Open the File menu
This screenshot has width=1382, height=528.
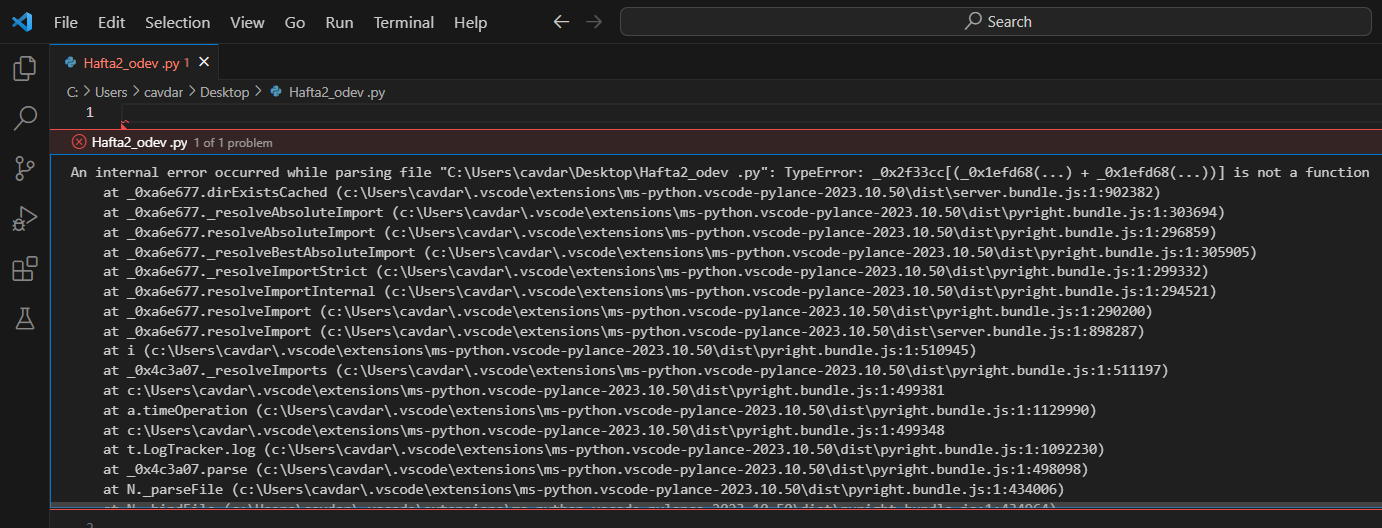[x=65, y=22]
